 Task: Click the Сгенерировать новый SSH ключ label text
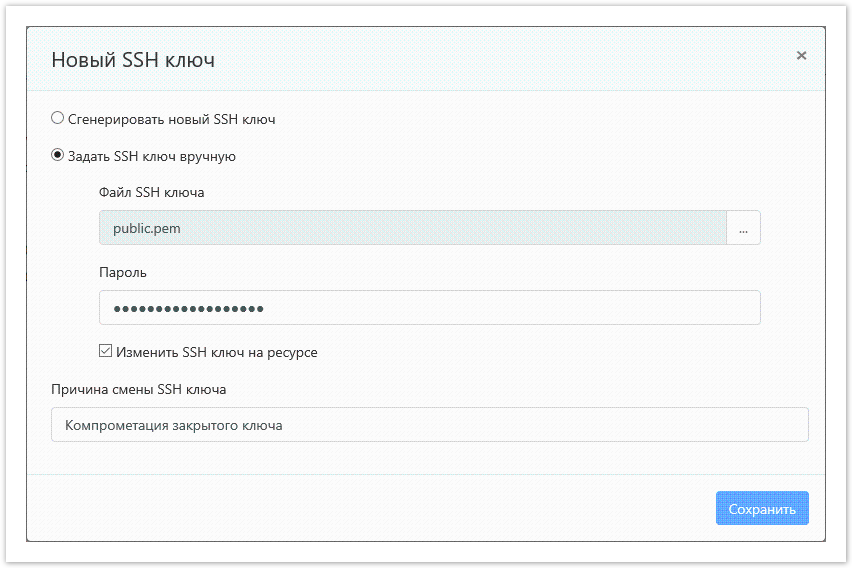(x=171, y=119)
